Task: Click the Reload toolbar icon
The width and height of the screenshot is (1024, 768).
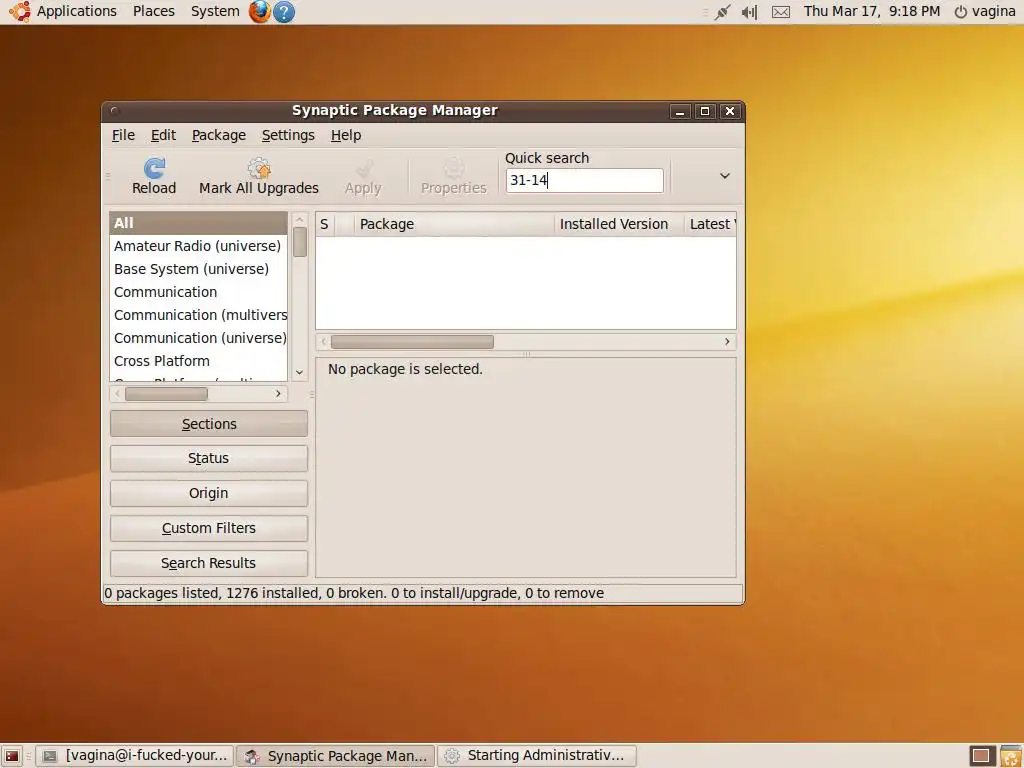Action: pos(154,168)
